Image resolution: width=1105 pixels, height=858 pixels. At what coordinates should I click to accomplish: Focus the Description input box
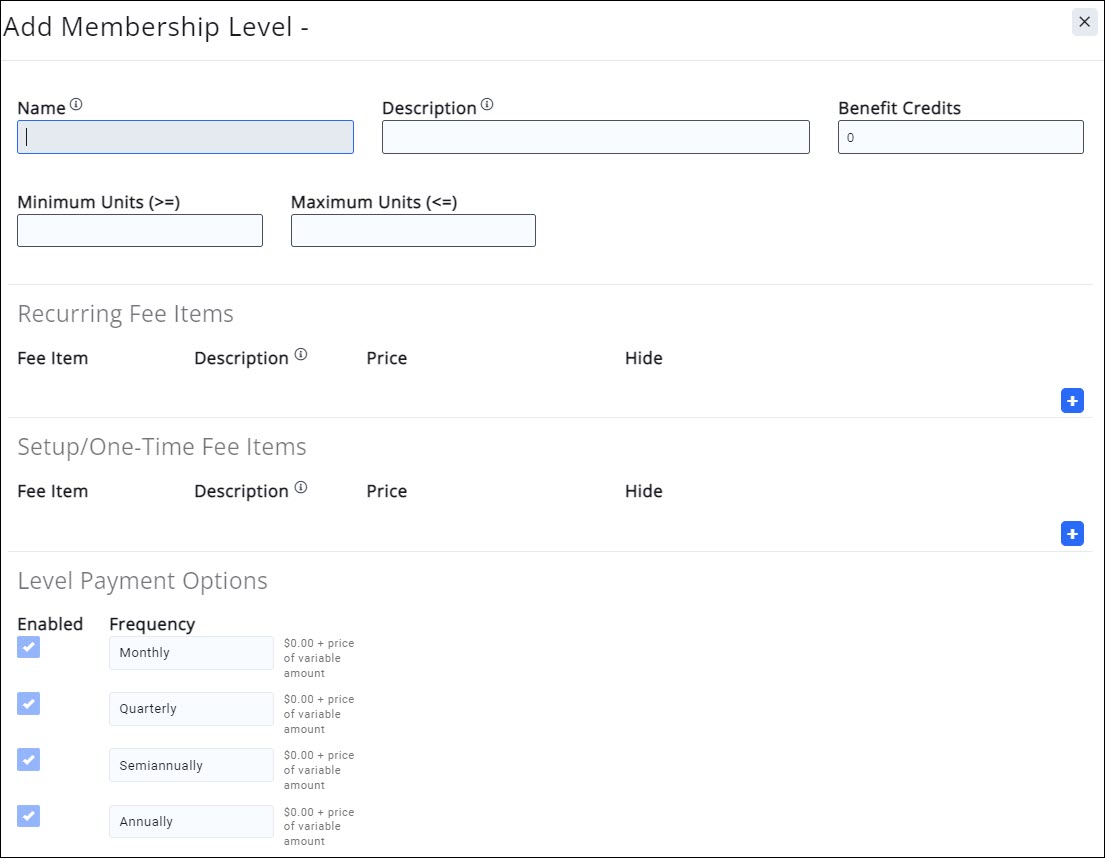point(595,137)
